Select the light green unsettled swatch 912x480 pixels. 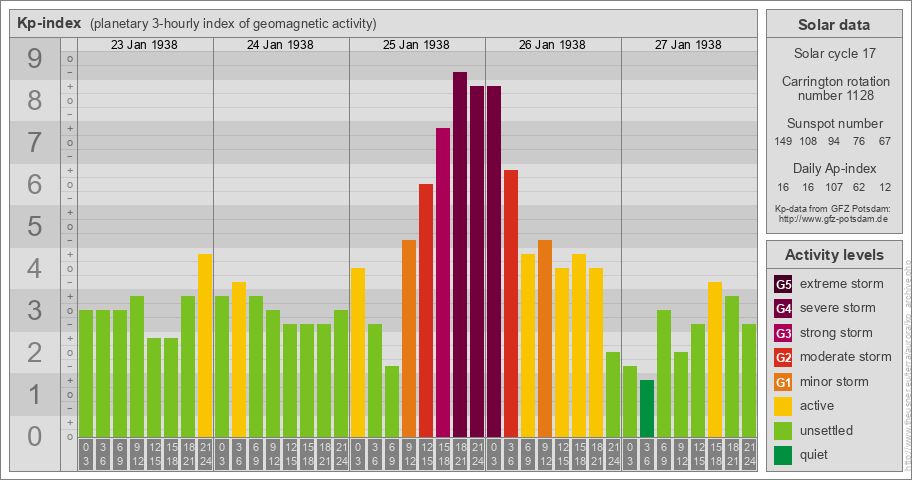pyautogui.click(x=783, y=430)
